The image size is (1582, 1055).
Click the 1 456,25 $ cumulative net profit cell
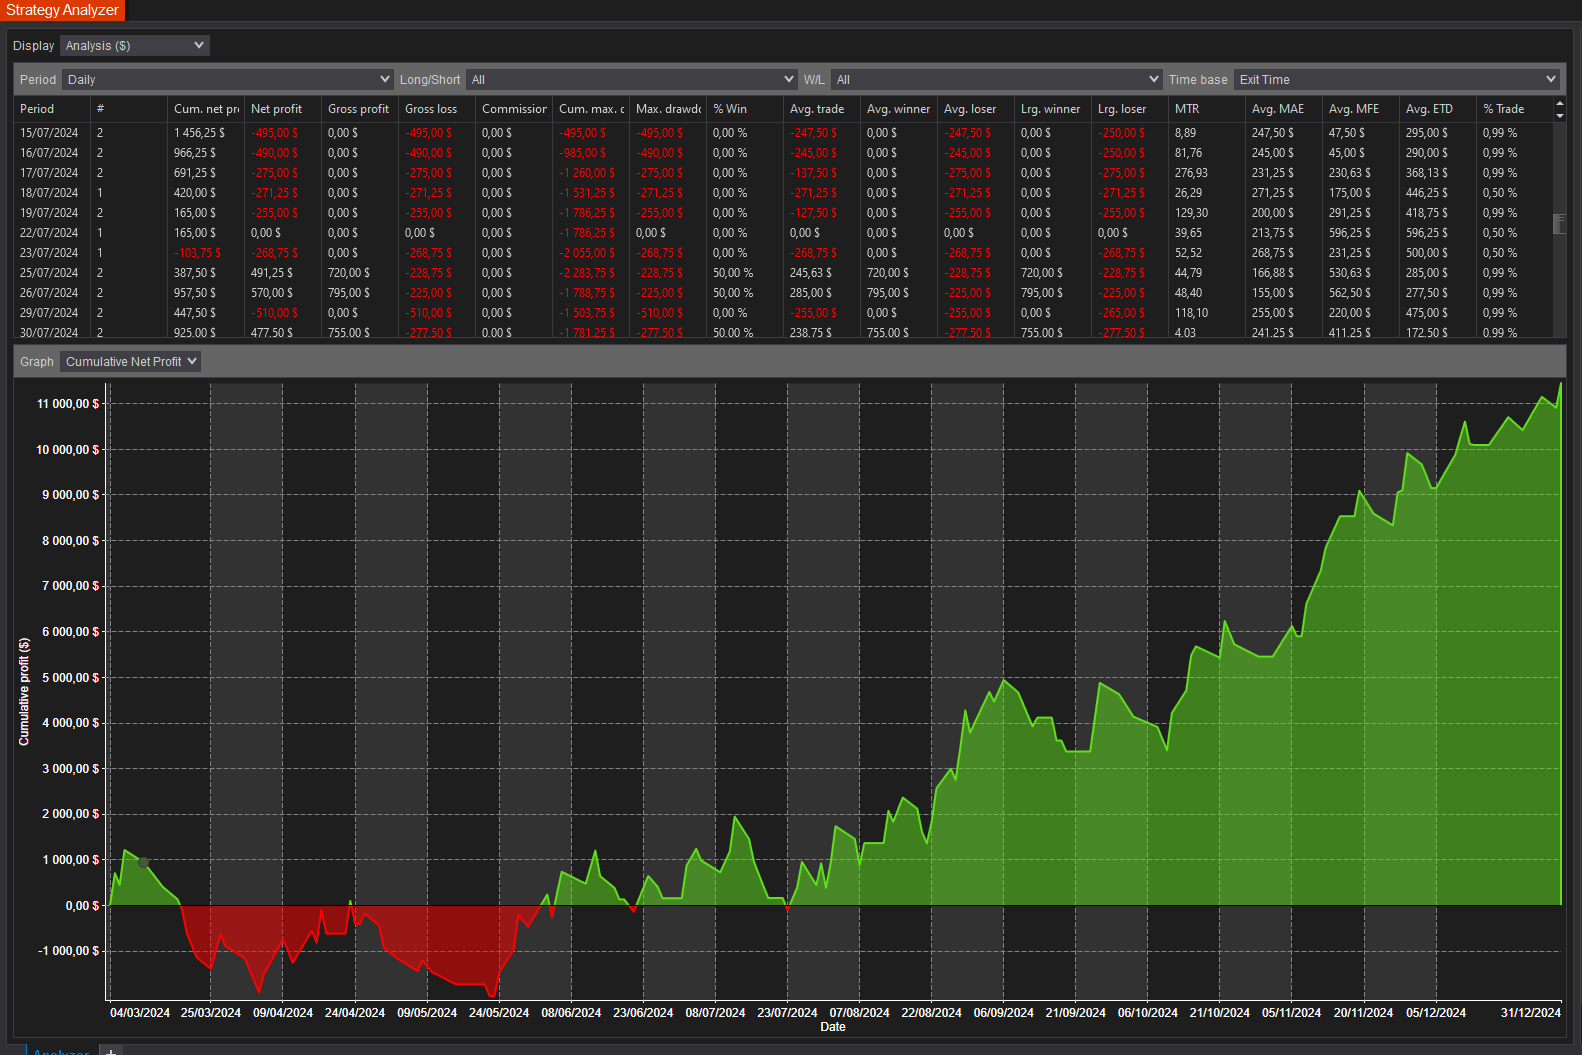(200, 133)
